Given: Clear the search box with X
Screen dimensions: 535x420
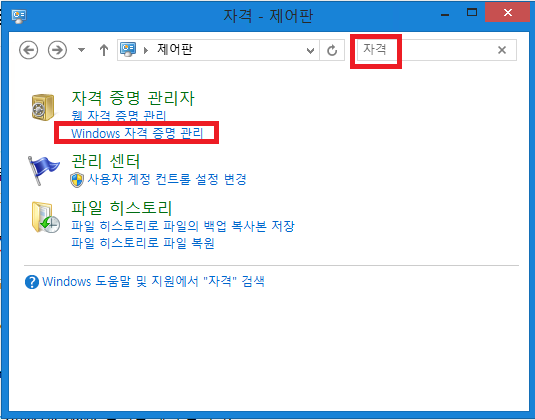Looking at the screenshot, I should click(x=502, y=50).
